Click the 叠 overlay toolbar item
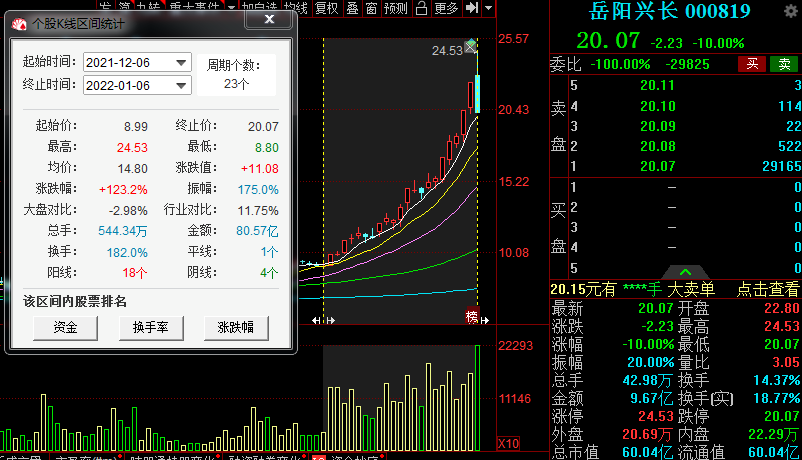 point(352,8)
